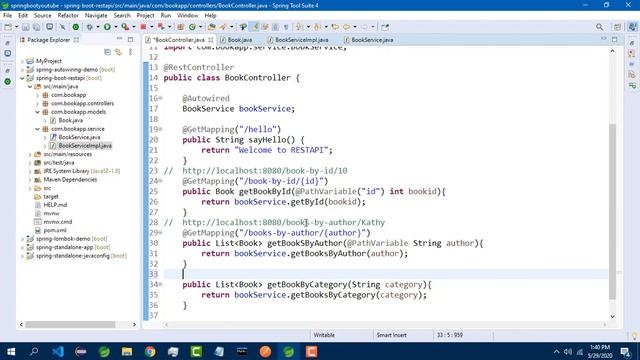Click the Open Perspective icon at top right
Image resolution: width=640 pixels, height=360 pixels.
tap(617, 27)
